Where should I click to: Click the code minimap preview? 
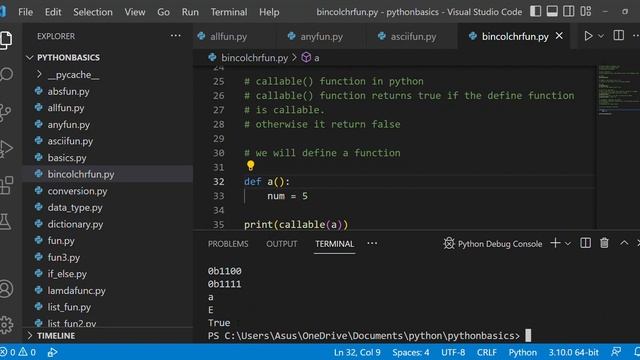[618, 90]
